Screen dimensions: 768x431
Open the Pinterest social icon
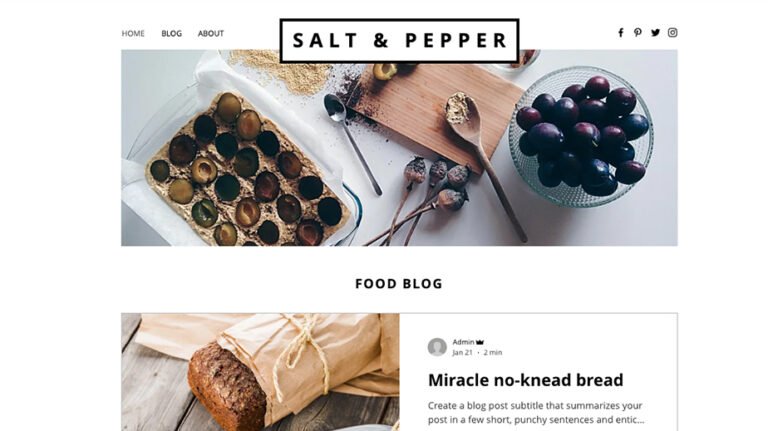coord(638,33)
